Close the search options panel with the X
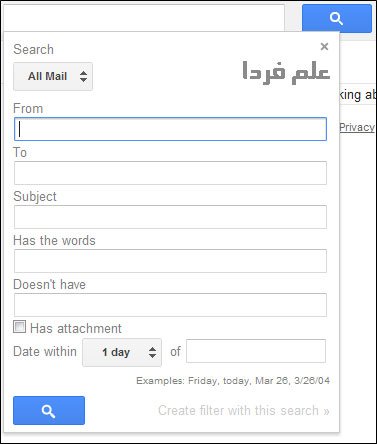The height and width of the screenshot is (444, 377). pyautogui.click(x=324, y=46)
